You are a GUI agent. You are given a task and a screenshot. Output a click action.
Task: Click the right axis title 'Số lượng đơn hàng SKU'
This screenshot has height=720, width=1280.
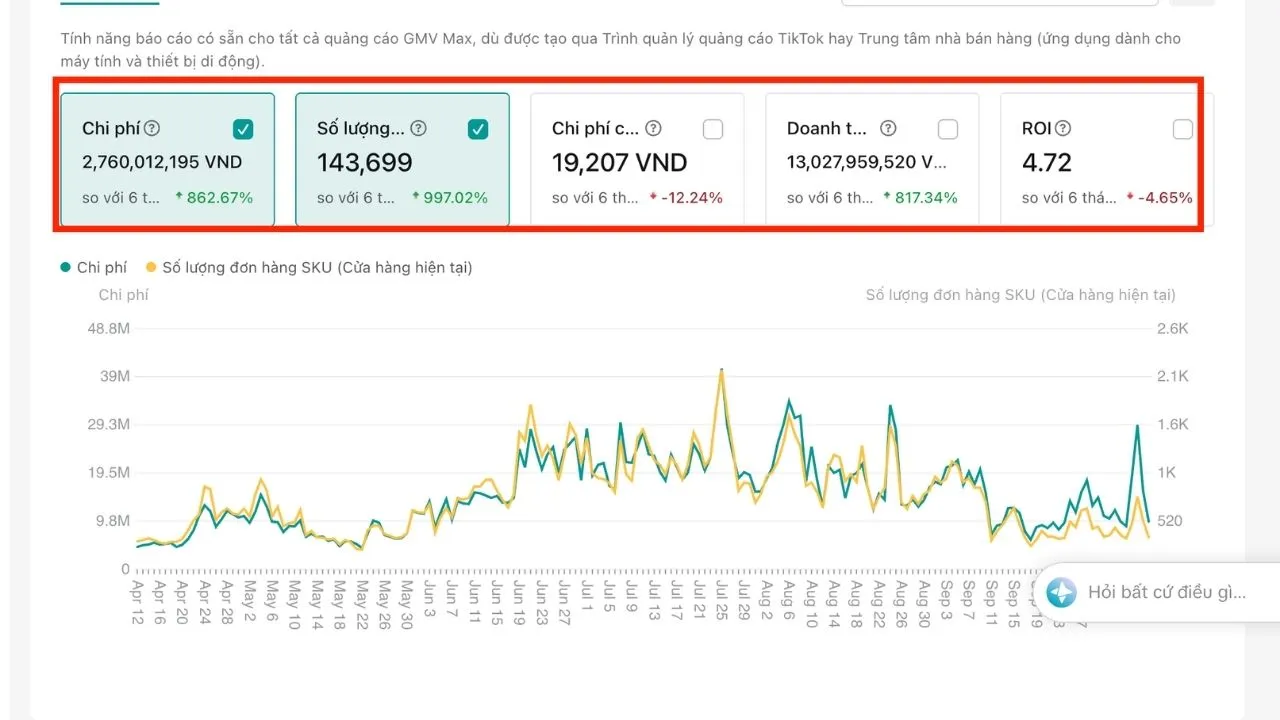coord(1021,295)
